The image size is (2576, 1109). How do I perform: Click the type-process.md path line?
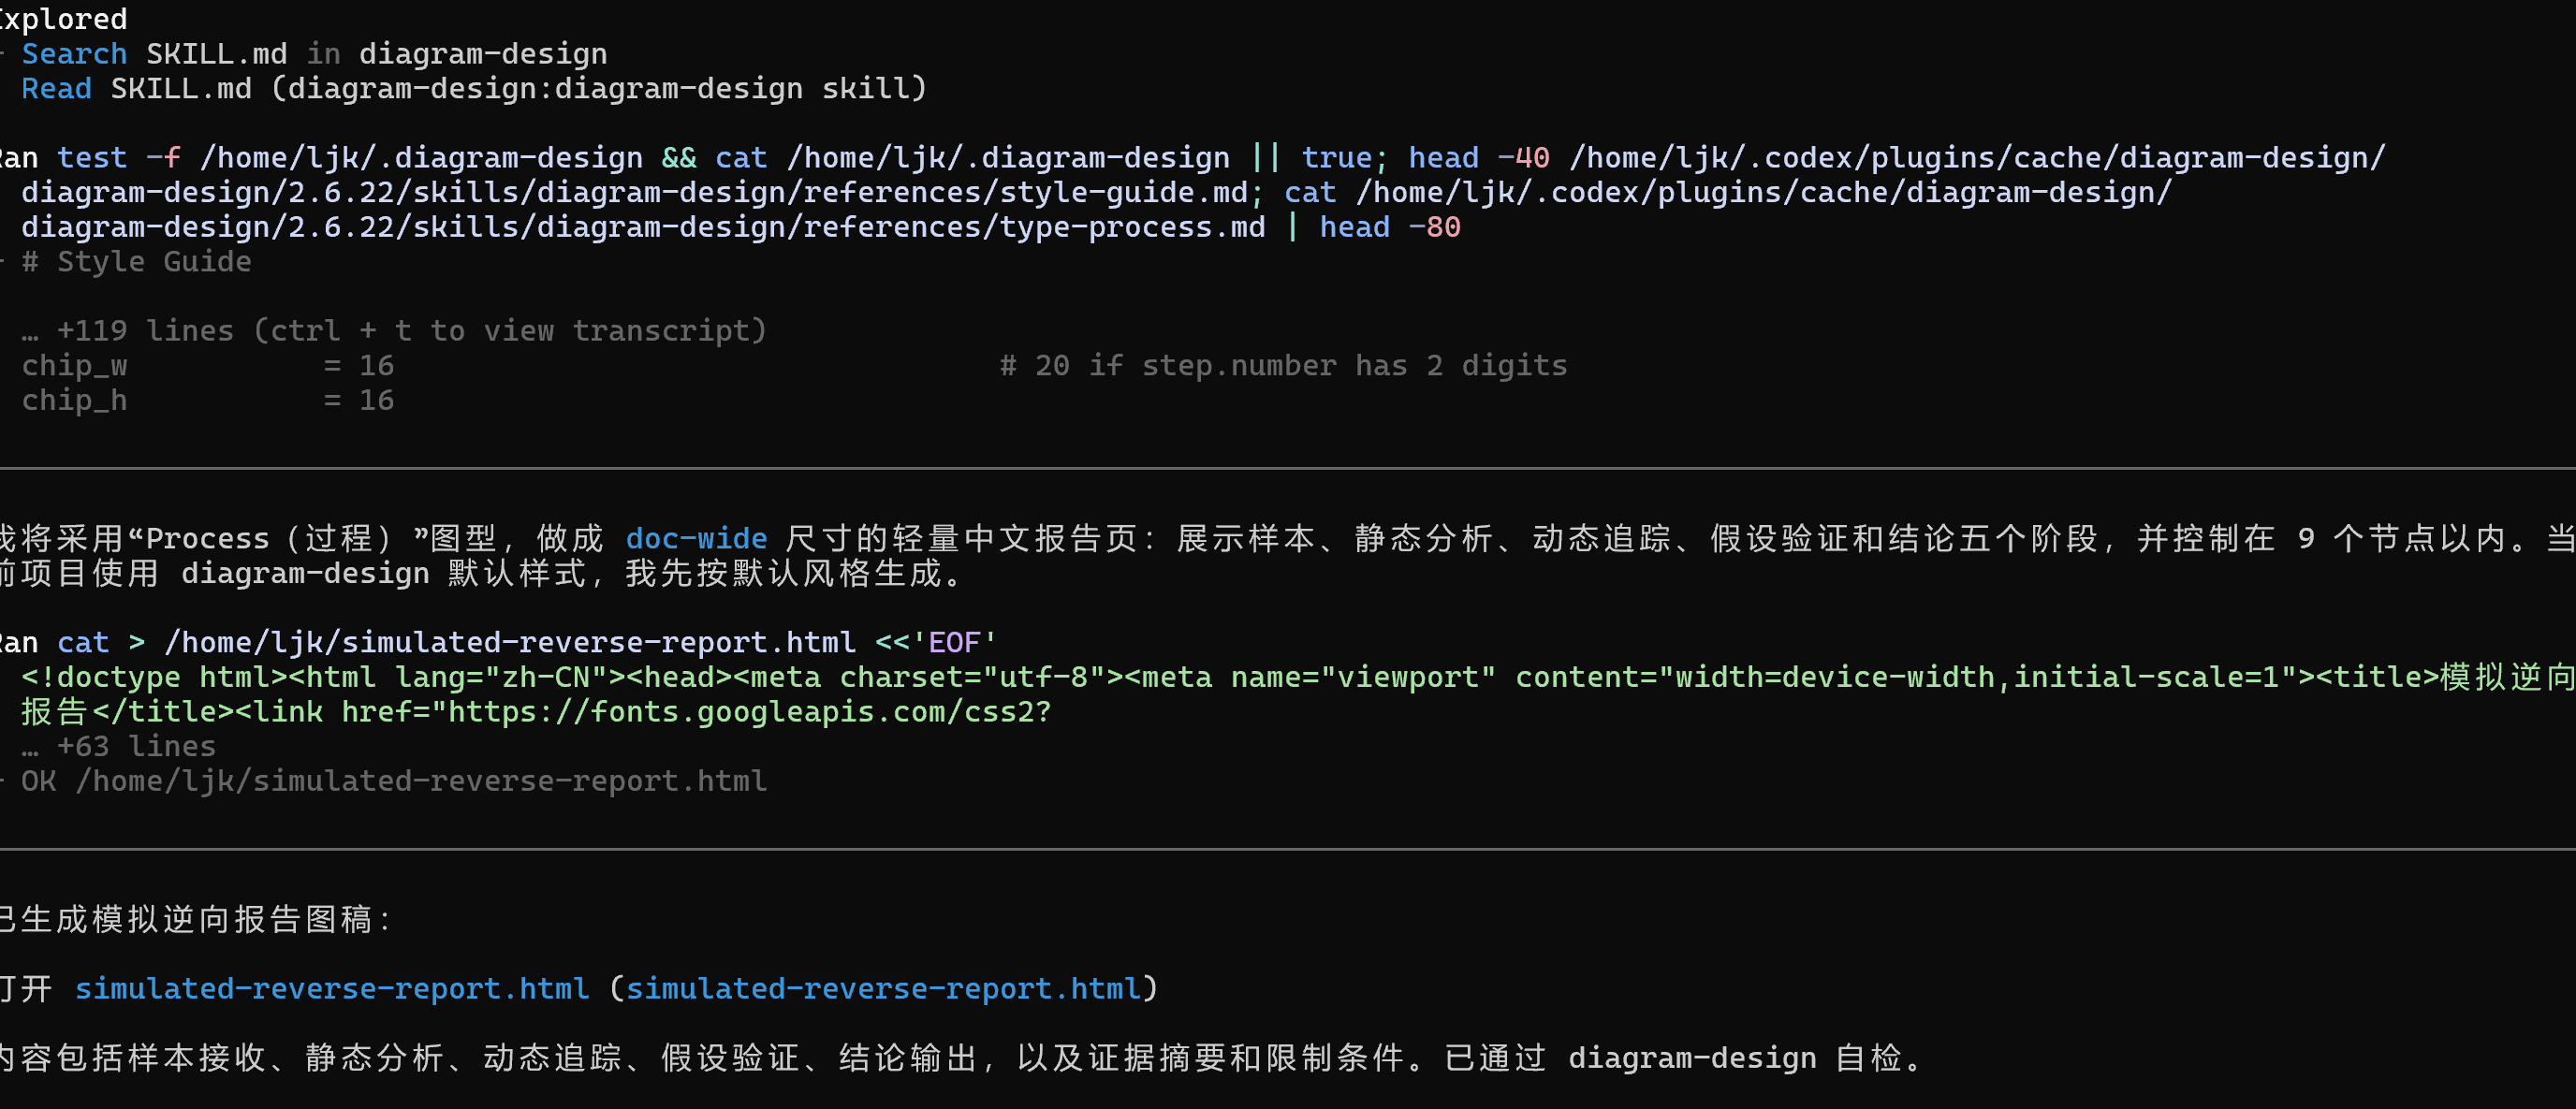click(x=741, y=227)
